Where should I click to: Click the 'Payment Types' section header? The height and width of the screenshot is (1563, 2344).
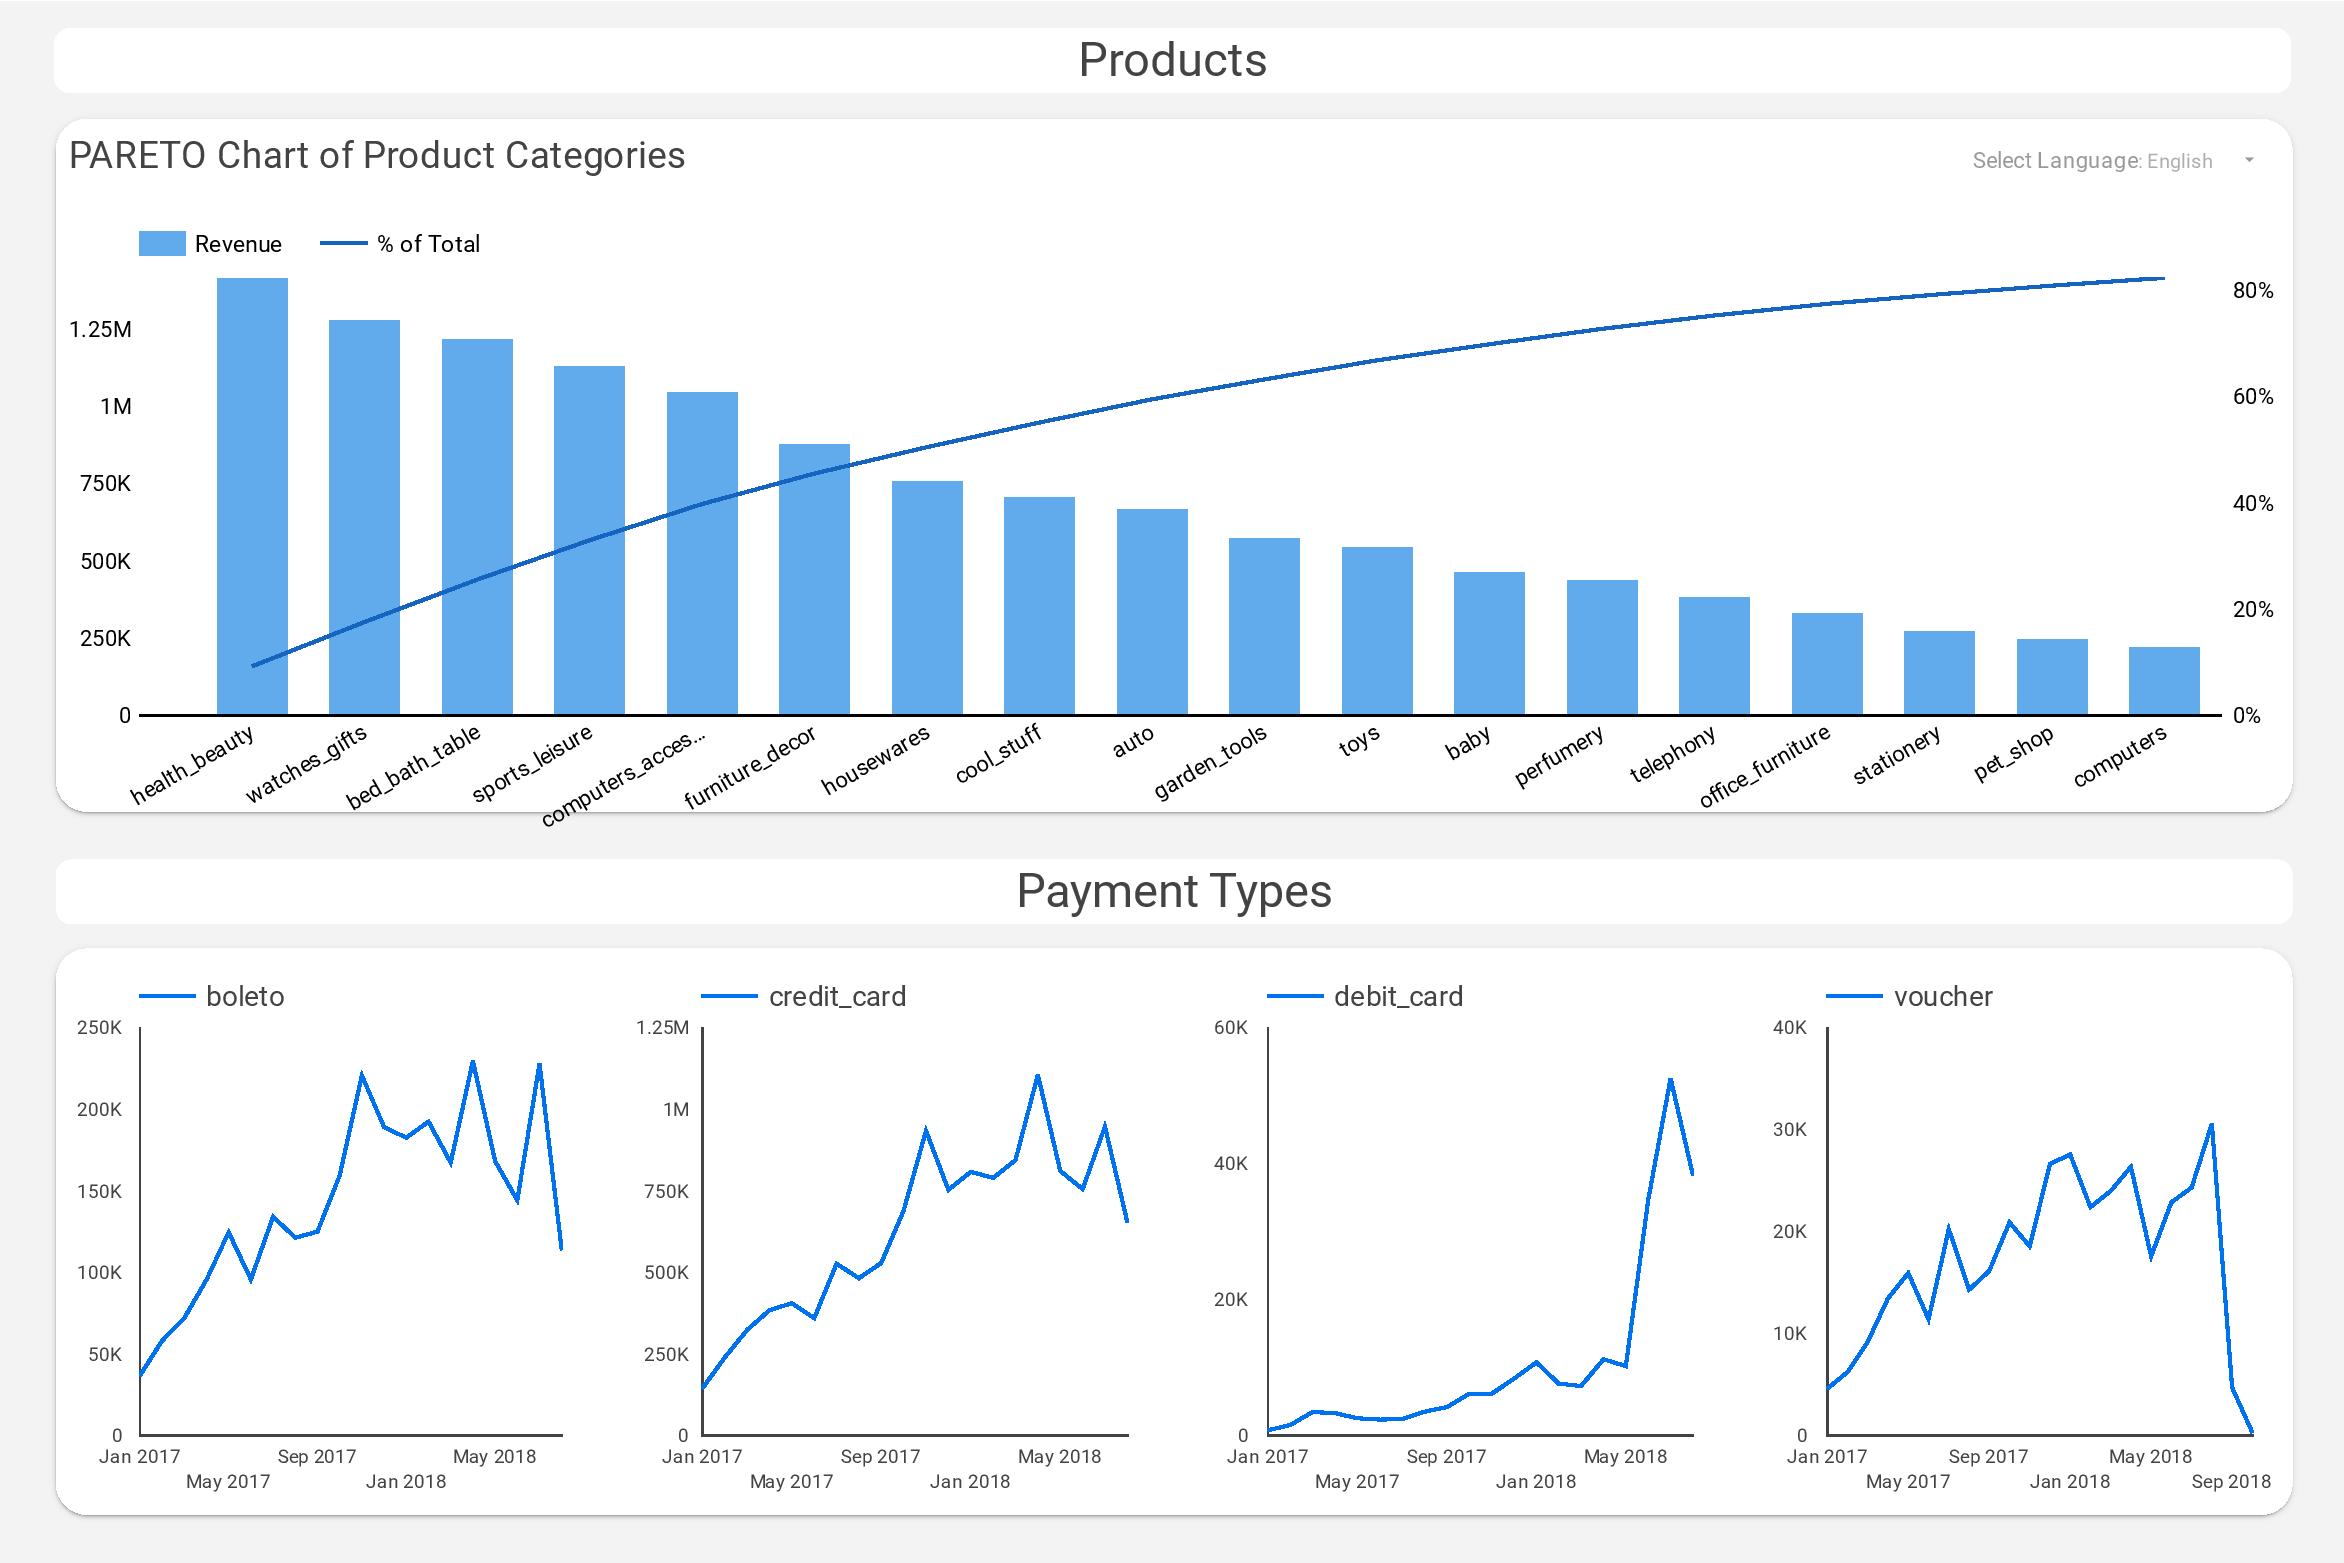(x=1175, y=892)
